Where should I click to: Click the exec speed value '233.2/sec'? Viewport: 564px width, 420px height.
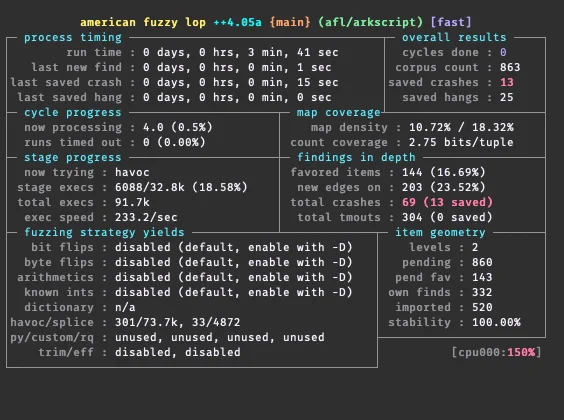pyautogui.click(x=146, y=218)
